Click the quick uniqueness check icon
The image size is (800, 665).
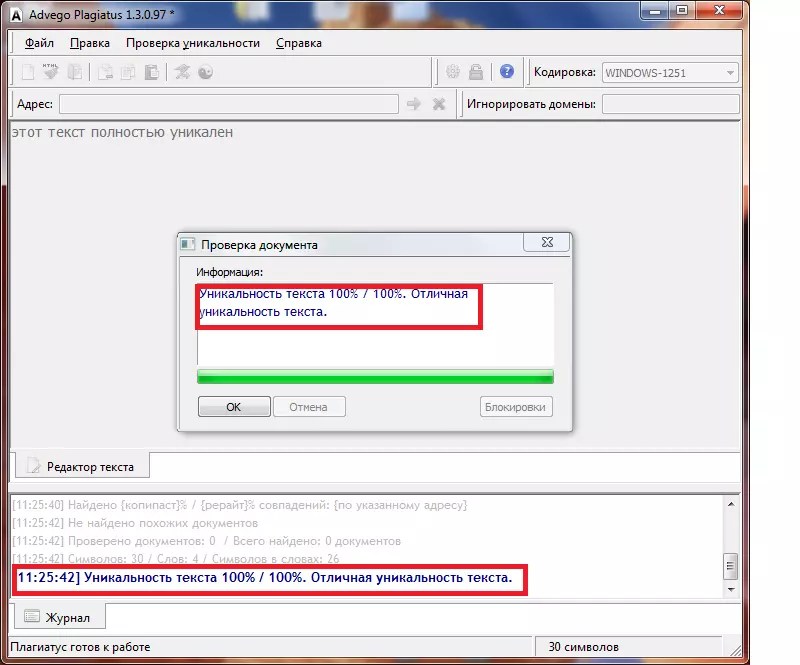(182, 72)
